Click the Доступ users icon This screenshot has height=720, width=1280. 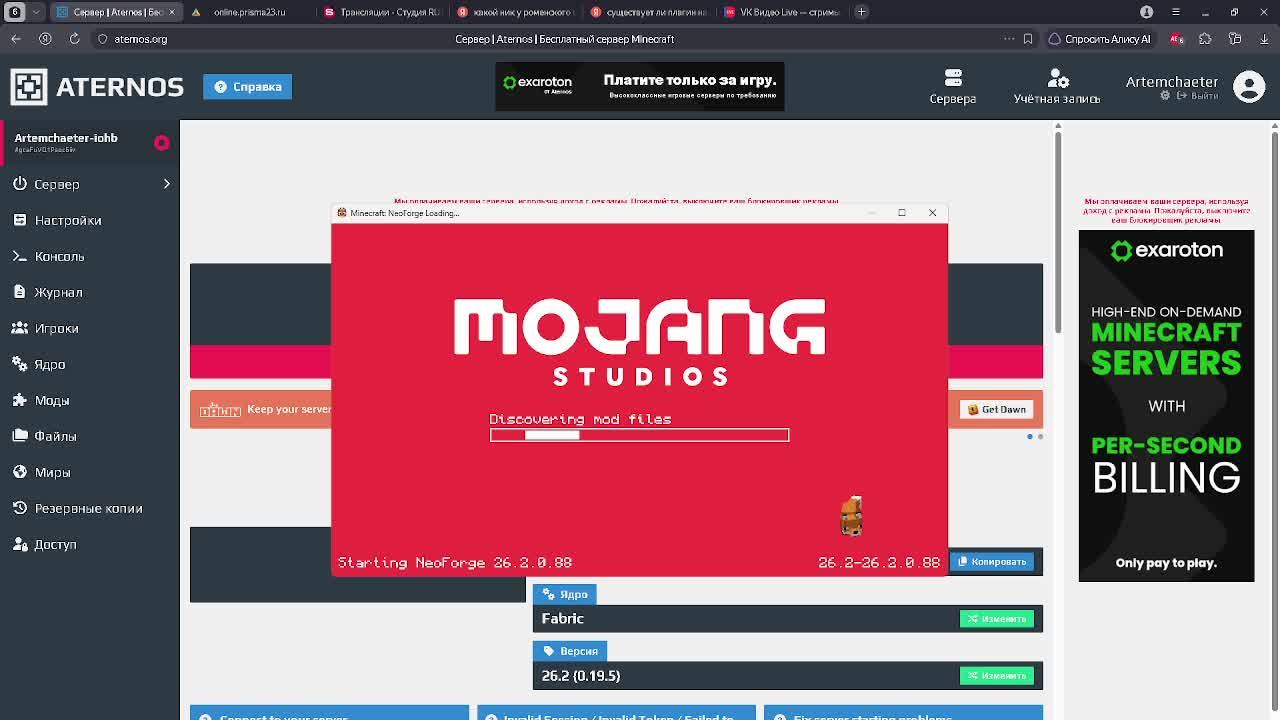pyautogui.click(x=20, y=544)
